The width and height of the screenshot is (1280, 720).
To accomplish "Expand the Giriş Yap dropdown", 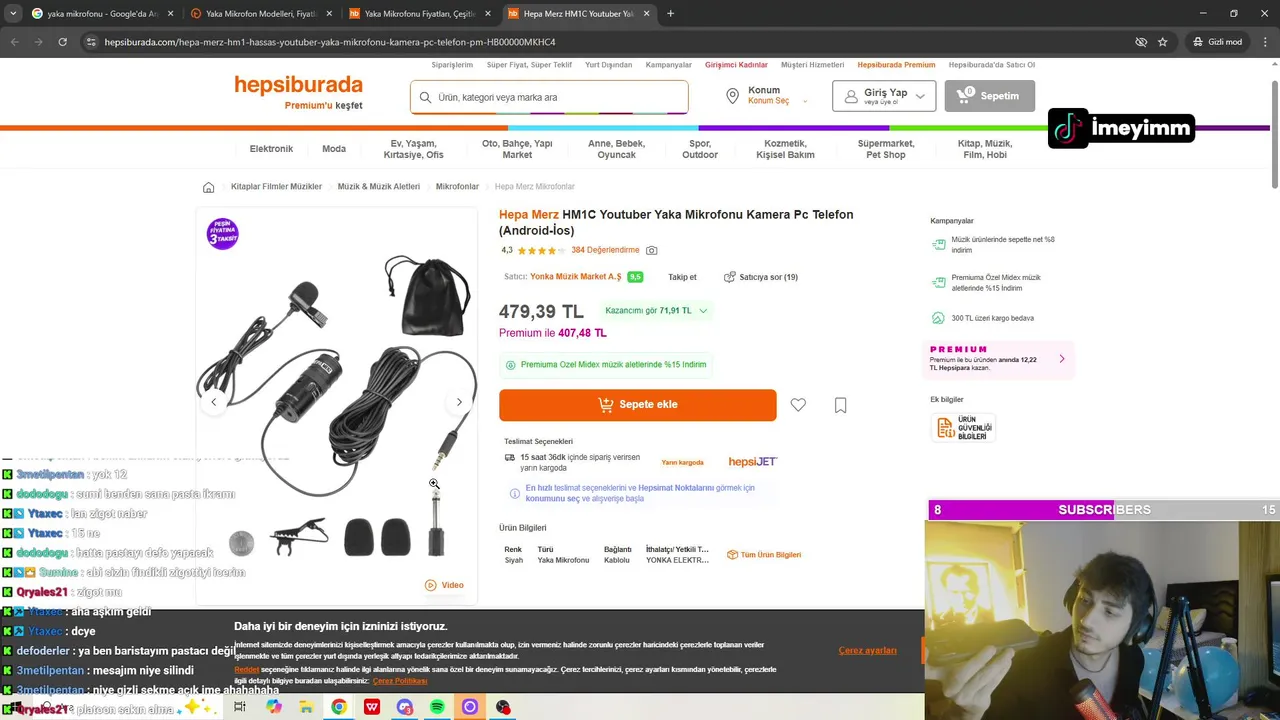I will click(884, 96).
